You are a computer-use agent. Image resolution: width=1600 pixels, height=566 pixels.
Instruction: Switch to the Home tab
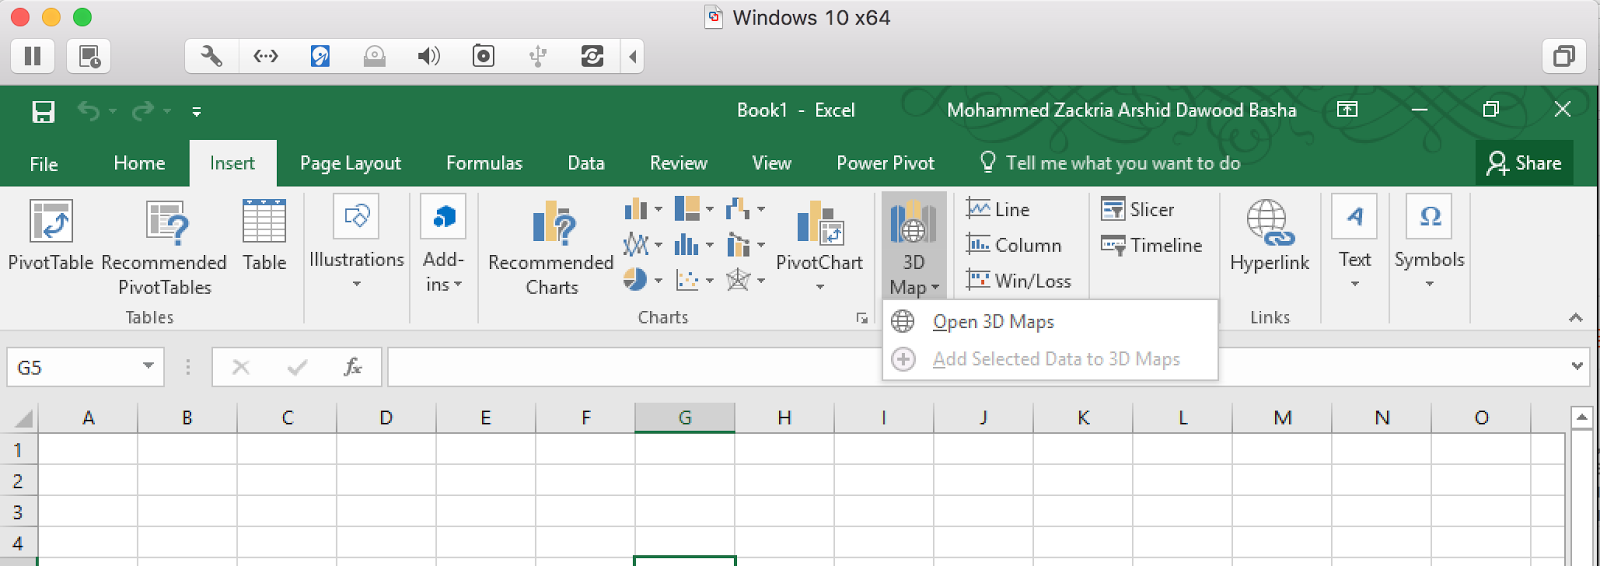(139, 163)
